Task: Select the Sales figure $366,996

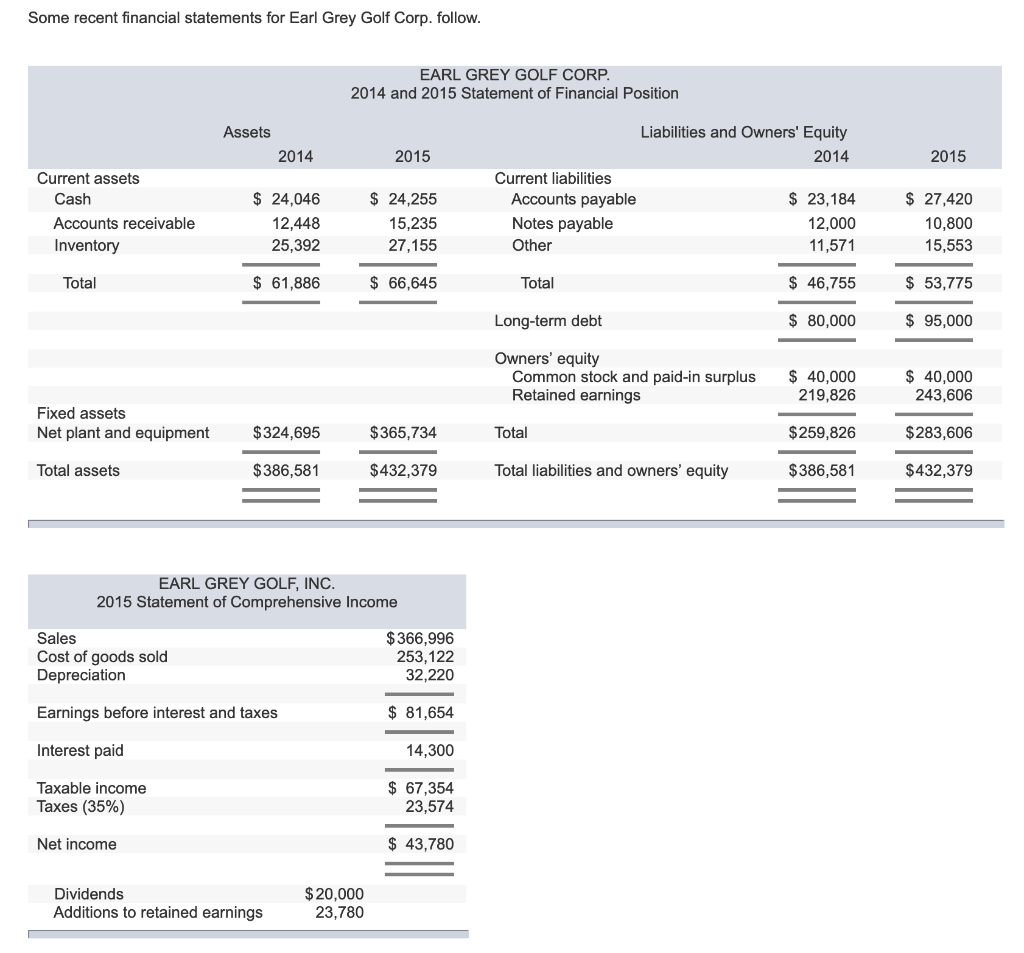Action: coord(420,638)
